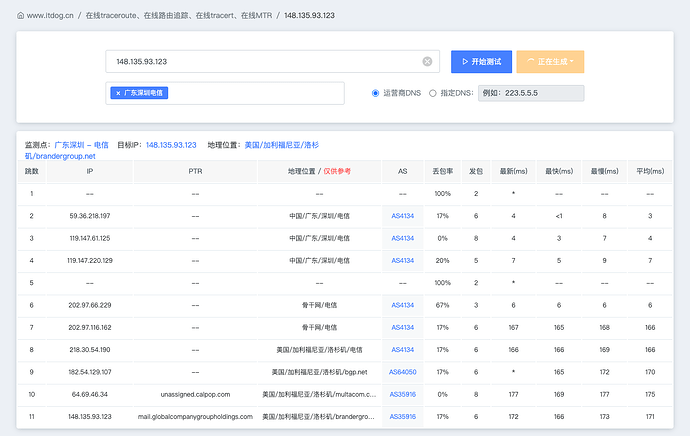
Task: Remove the 广东深圳电信 node tag
Action: point(118,93)
